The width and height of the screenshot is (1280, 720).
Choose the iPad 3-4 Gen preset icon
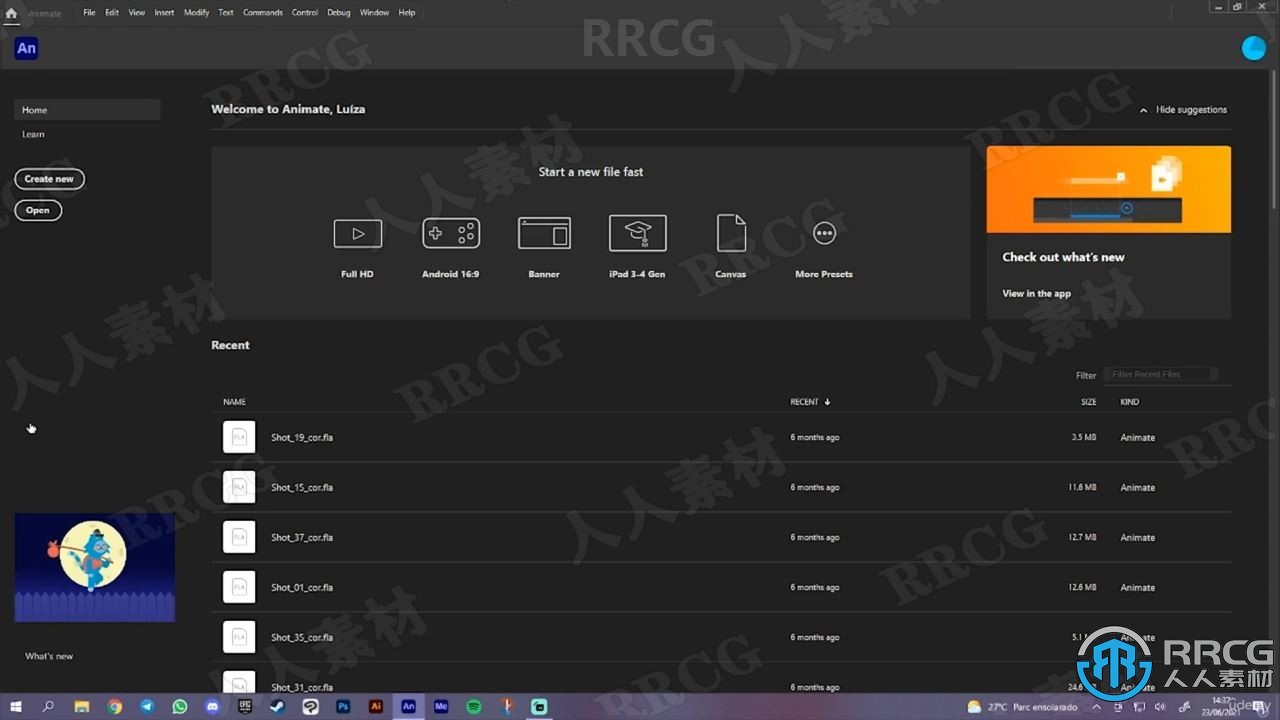tap(637, 234)
